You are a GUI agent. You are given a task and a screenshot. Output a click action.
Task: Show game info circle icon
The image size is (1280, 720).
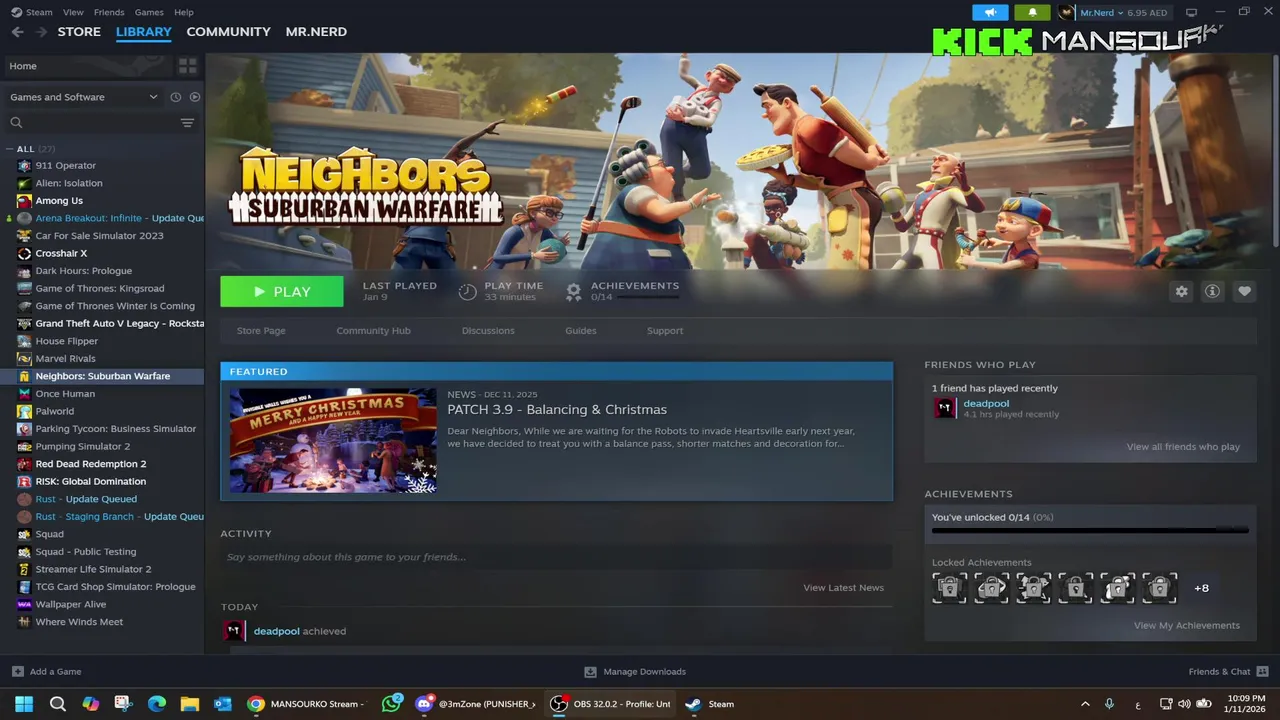point(1213,291)
